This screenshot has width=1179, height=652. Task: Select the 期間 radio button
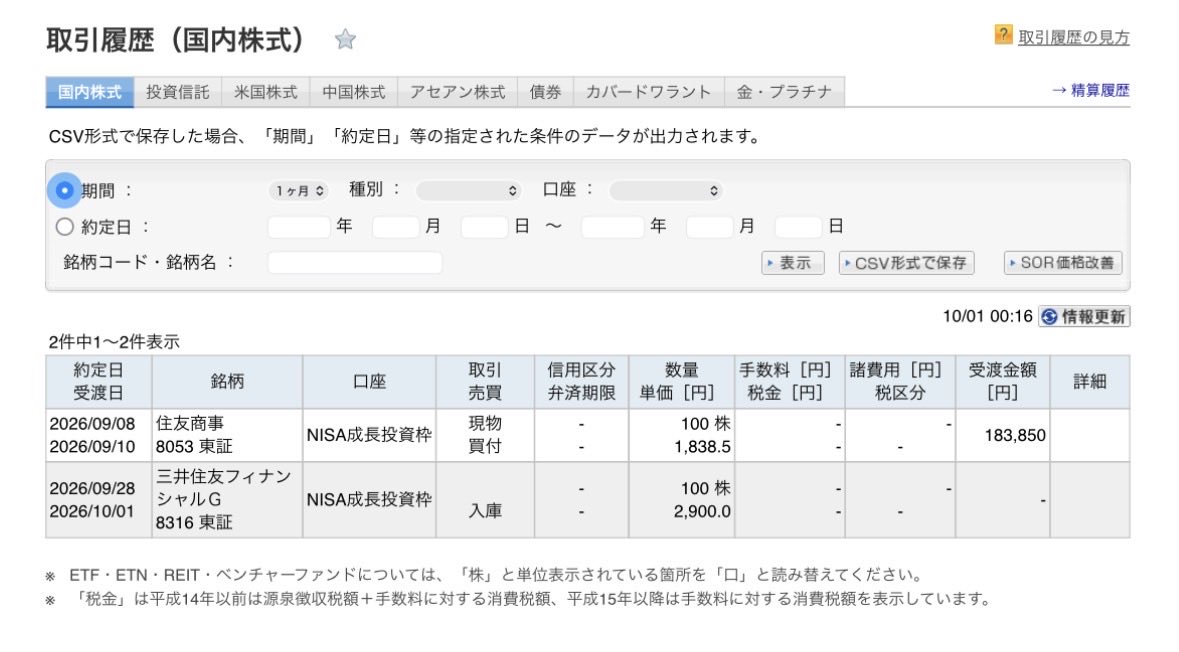point(65,190)
